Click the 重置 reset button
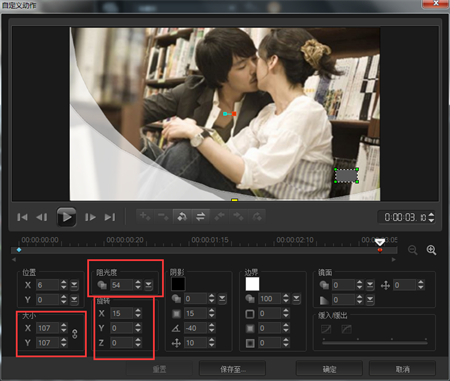450x381 pixels. click(x=160, y=369)
